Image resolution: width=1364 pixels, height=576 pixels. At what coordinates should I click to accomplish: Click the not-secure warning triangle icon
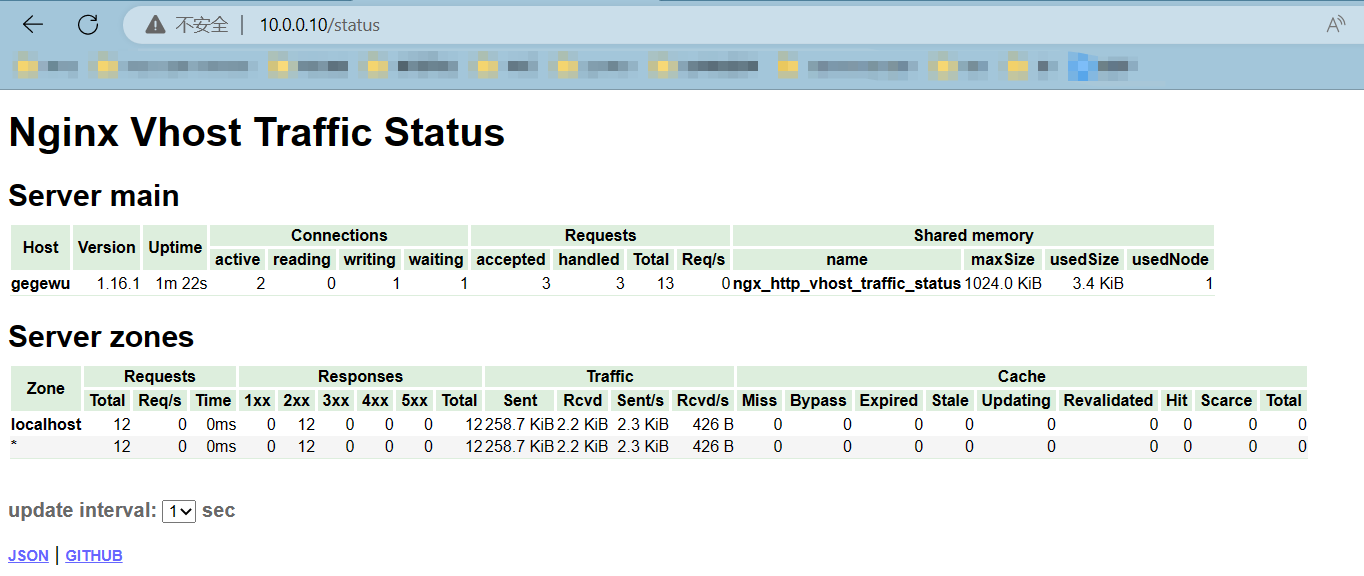pyautogui.click(x=154, y=25)
